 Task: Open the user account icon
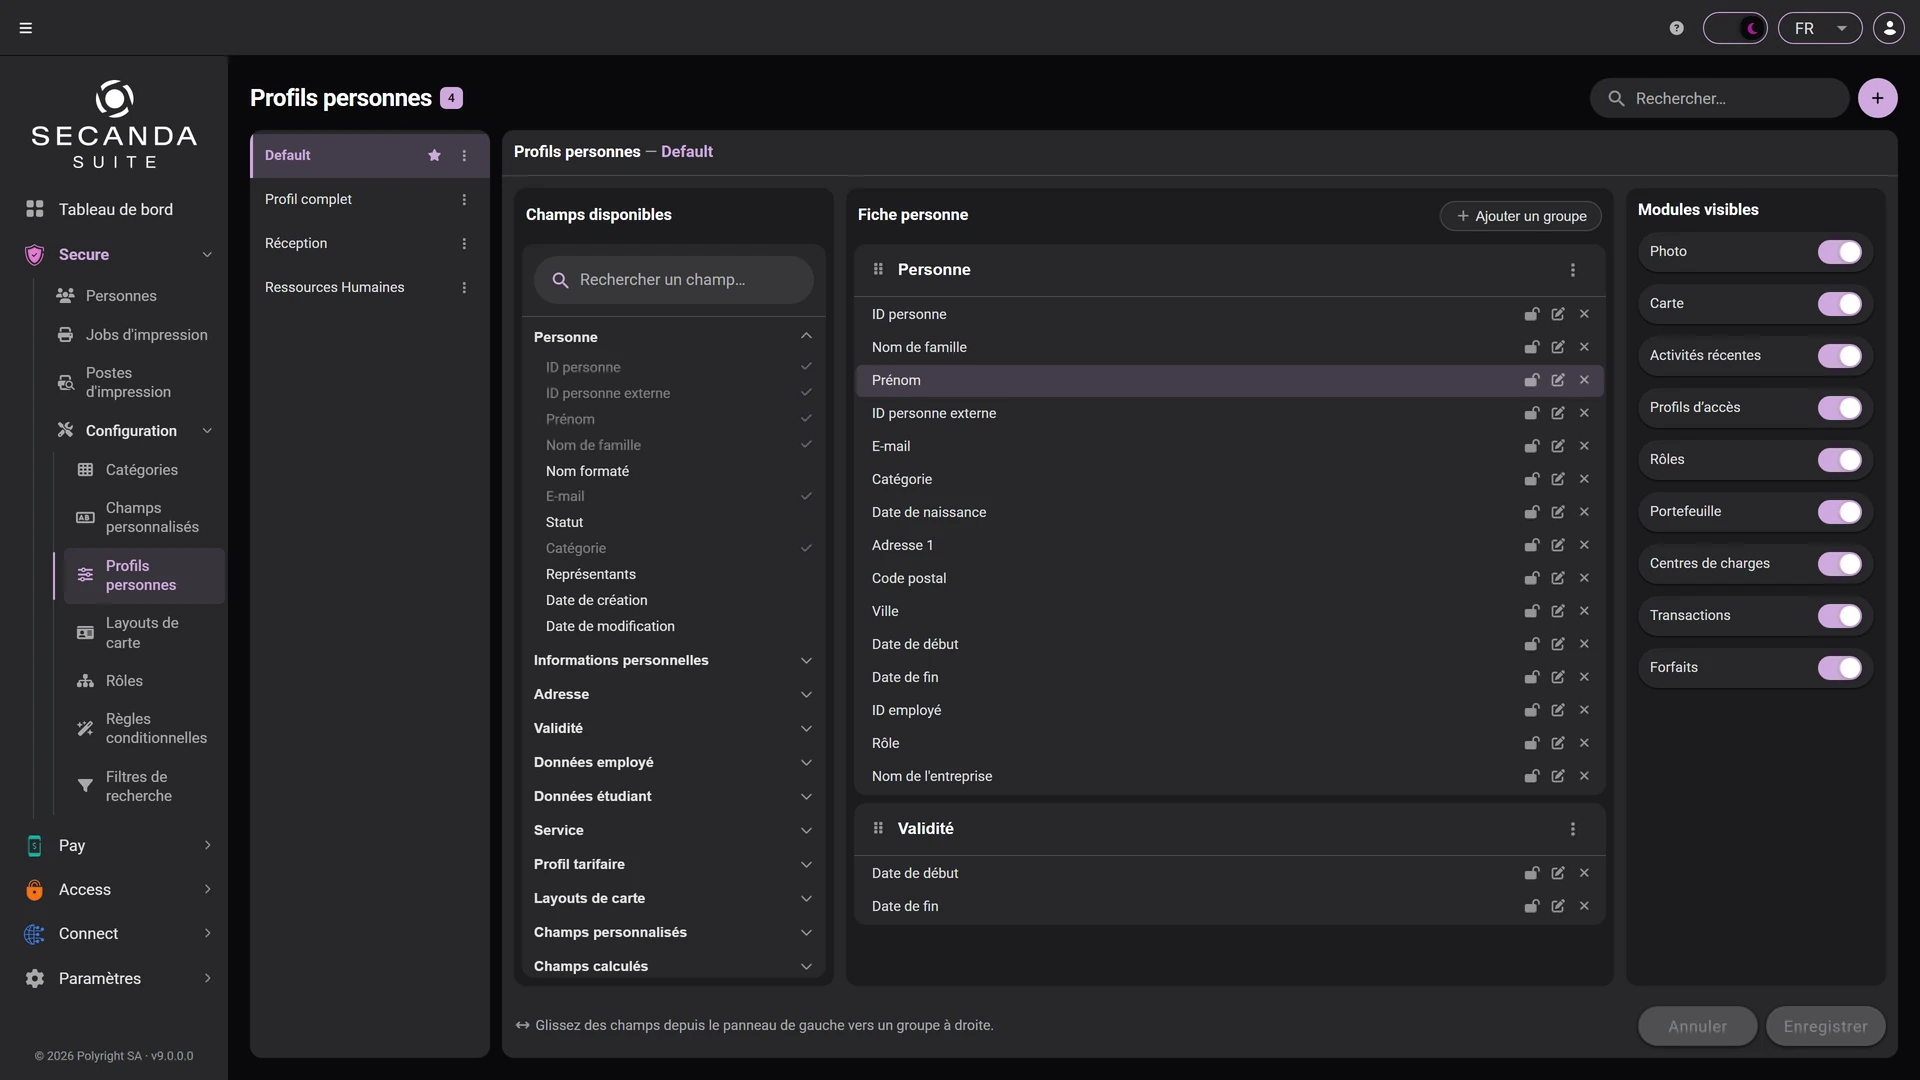(1889, 28)
